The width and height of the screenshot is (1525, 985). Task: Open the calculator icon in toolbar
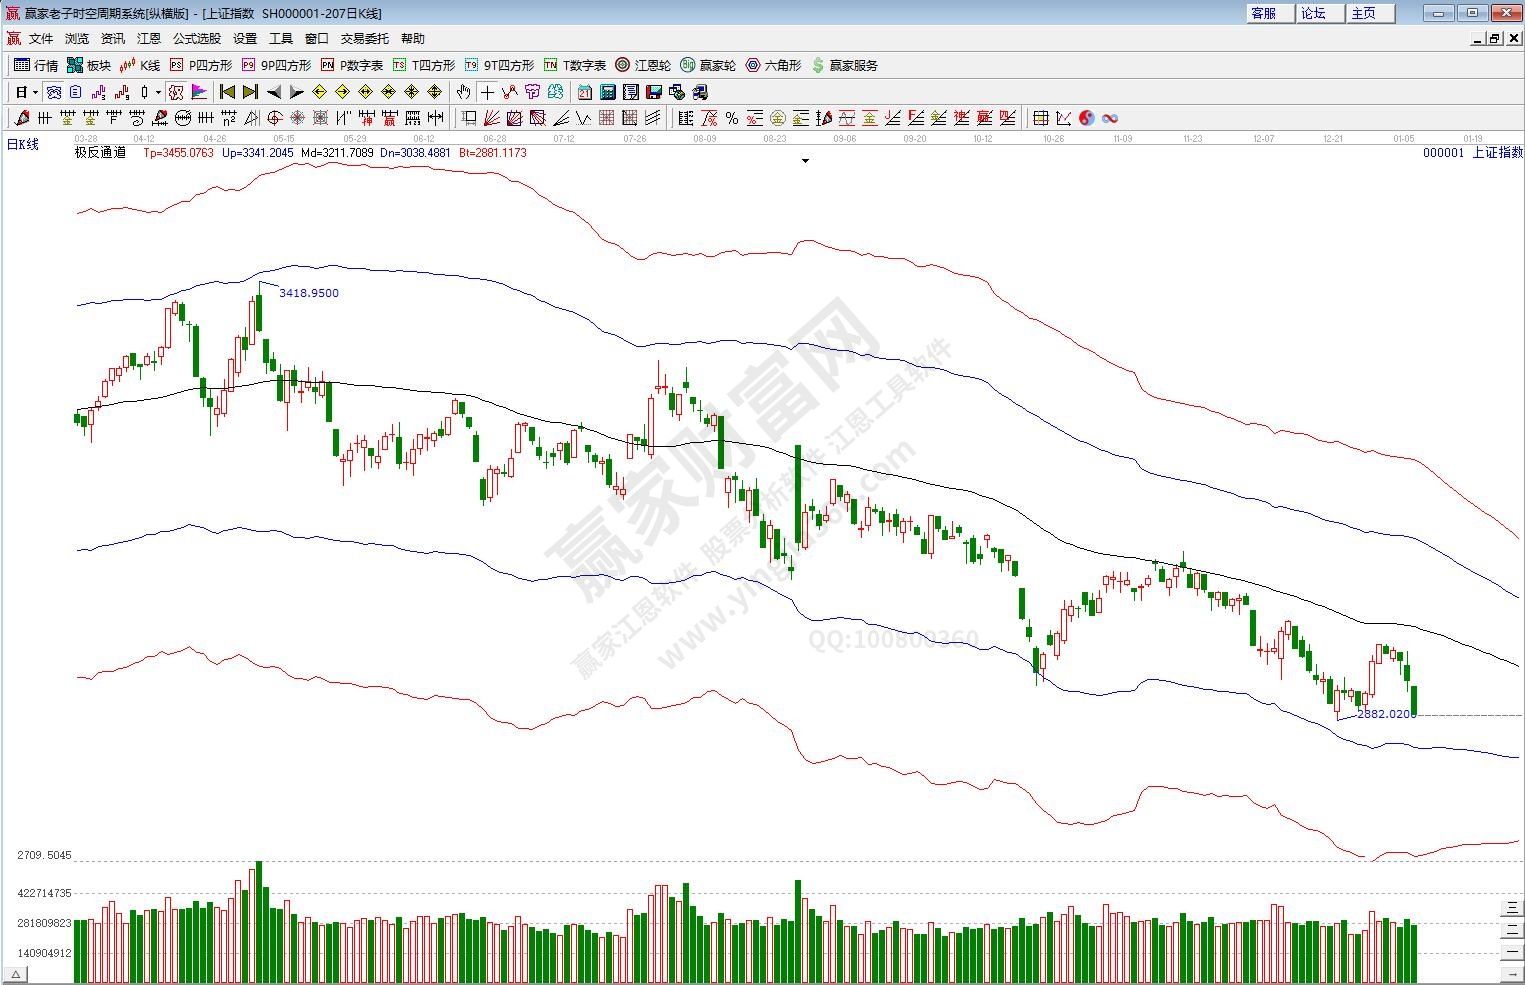tap(608, 92)
